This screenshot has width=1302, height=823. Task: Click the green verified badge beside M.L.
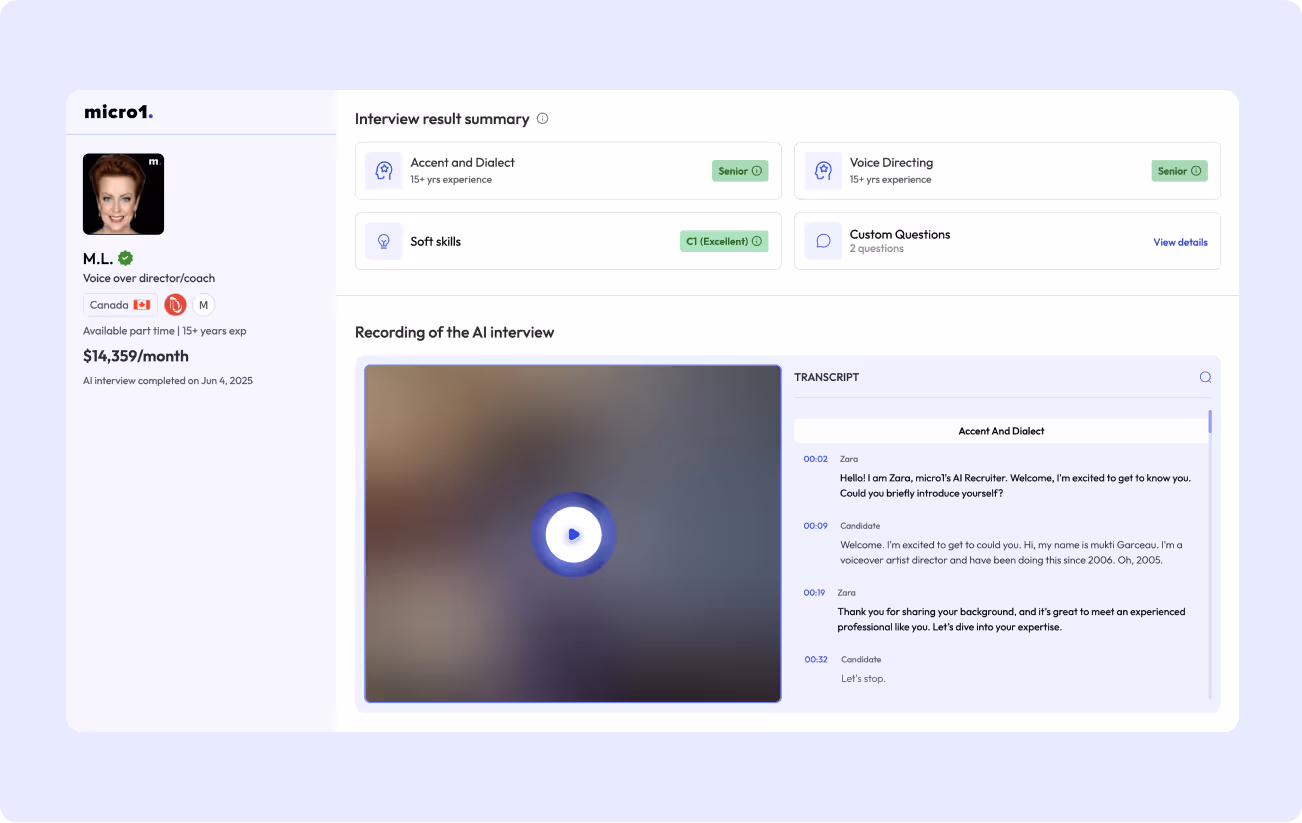tap(125, 258)
